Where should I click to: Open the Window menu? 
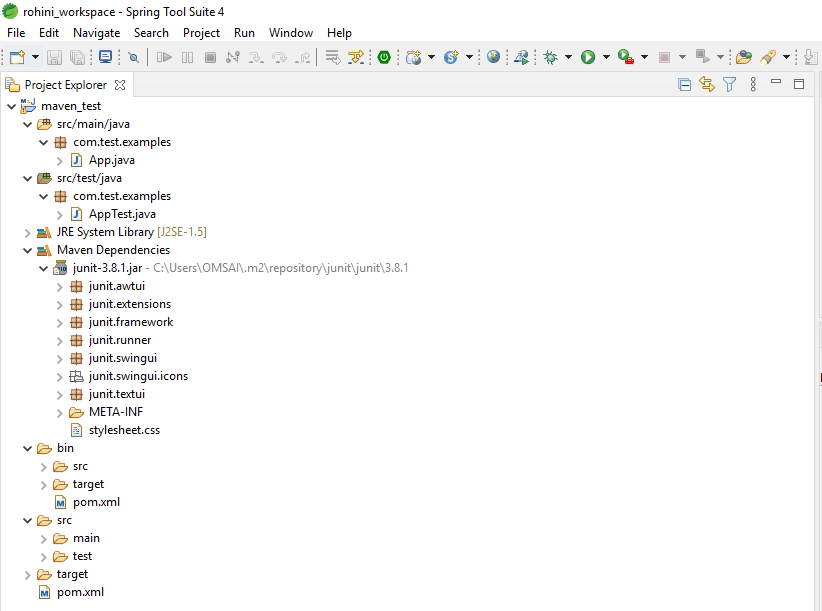(x=291, y=32)
